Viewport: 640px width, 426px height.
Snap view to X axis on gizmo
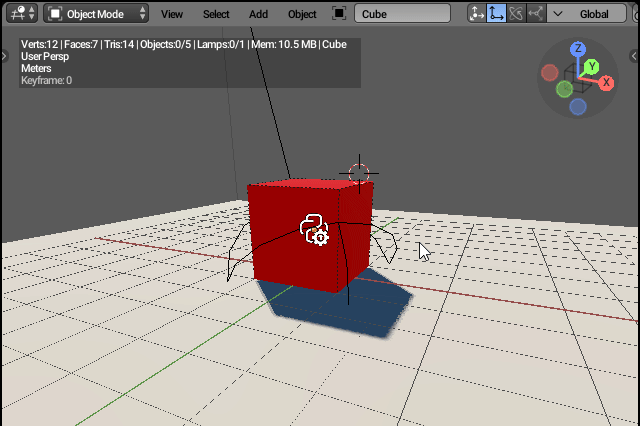606,83
